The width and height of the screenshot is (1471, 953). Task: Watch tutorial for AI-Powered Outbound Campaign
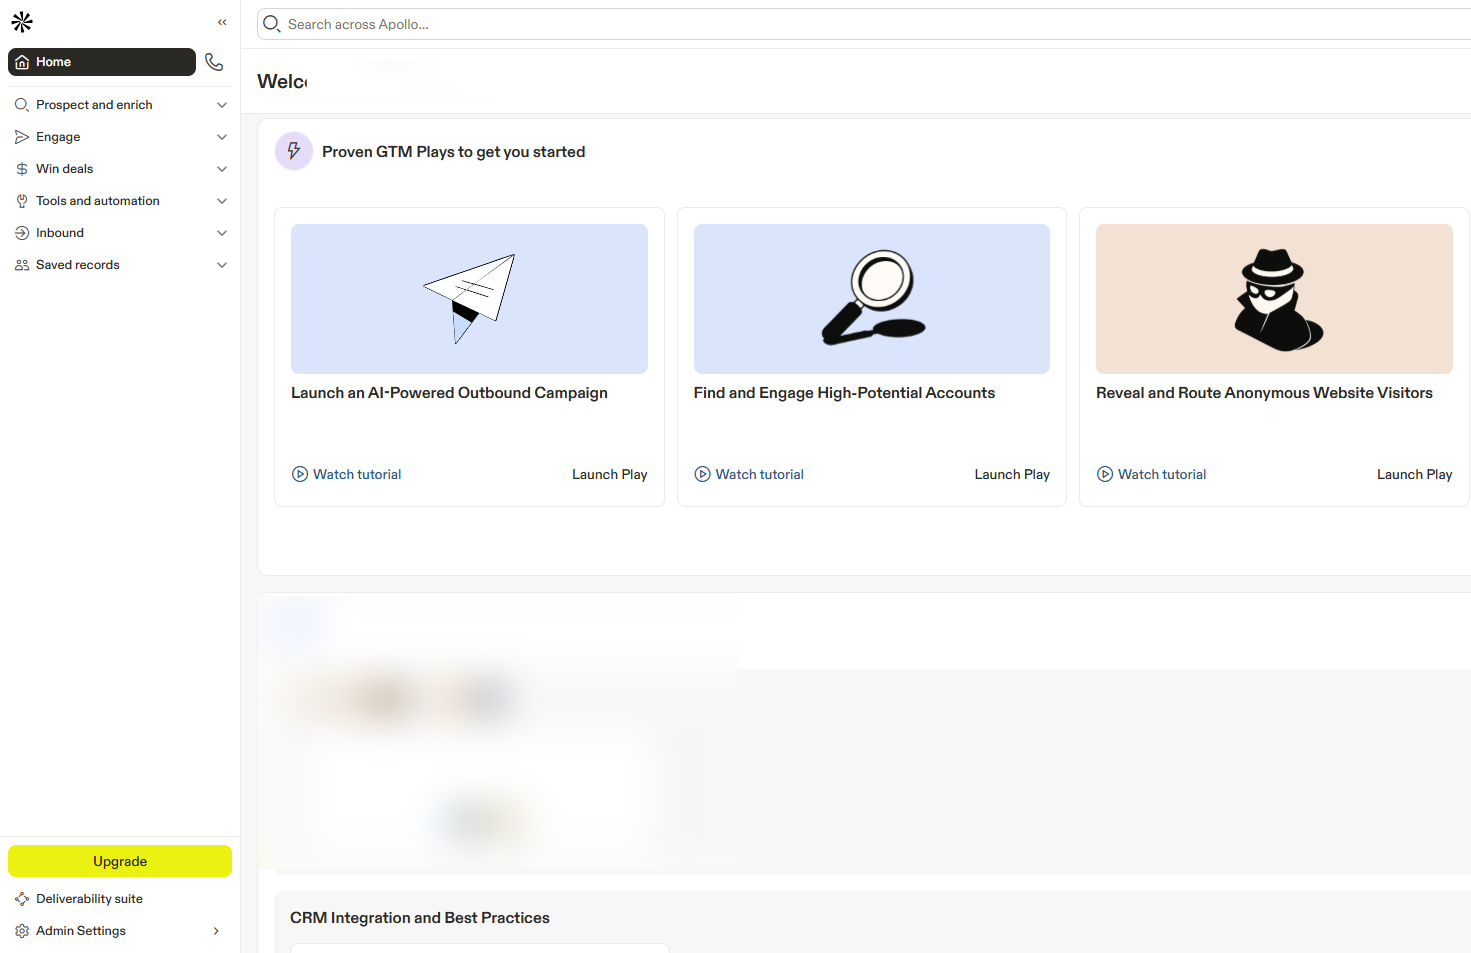click(x=347, y=474)
